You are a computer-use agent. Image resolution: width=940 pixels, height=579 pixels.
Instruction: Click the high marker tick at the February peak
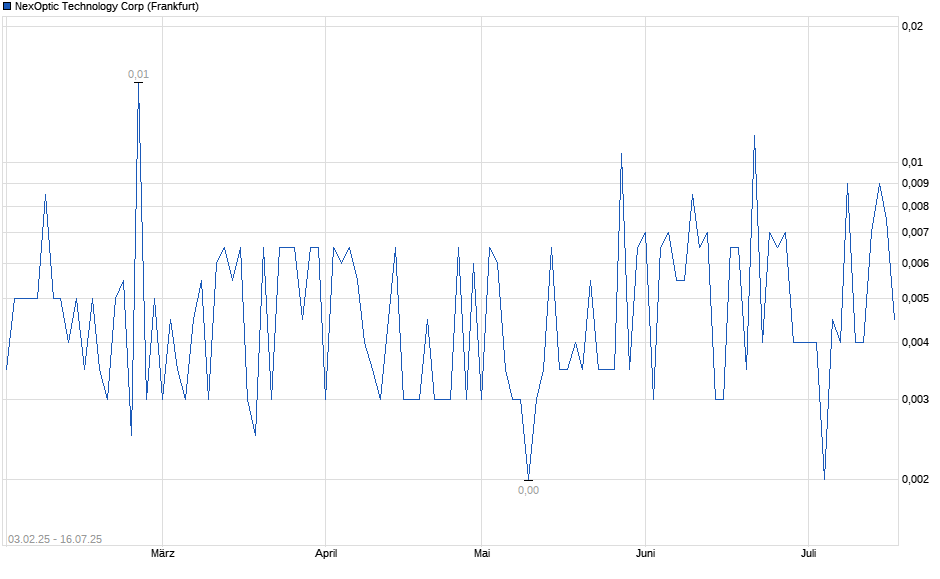138,82
